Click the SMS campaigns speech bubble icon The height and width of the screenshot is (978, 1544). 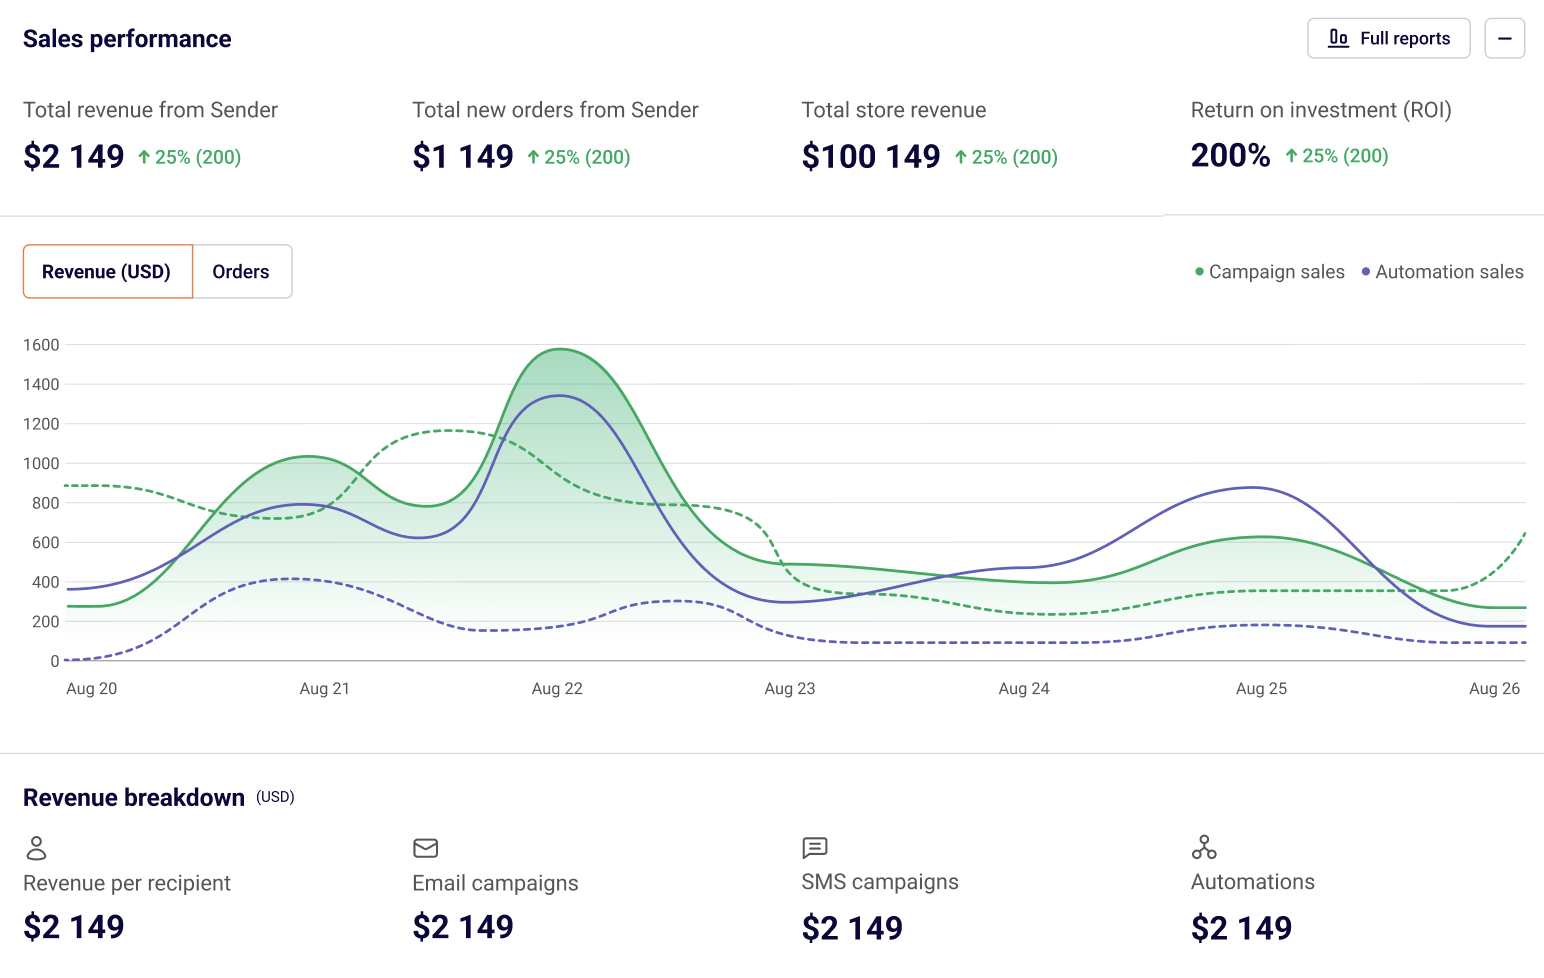pyautogui.click(x=815, y=848)
